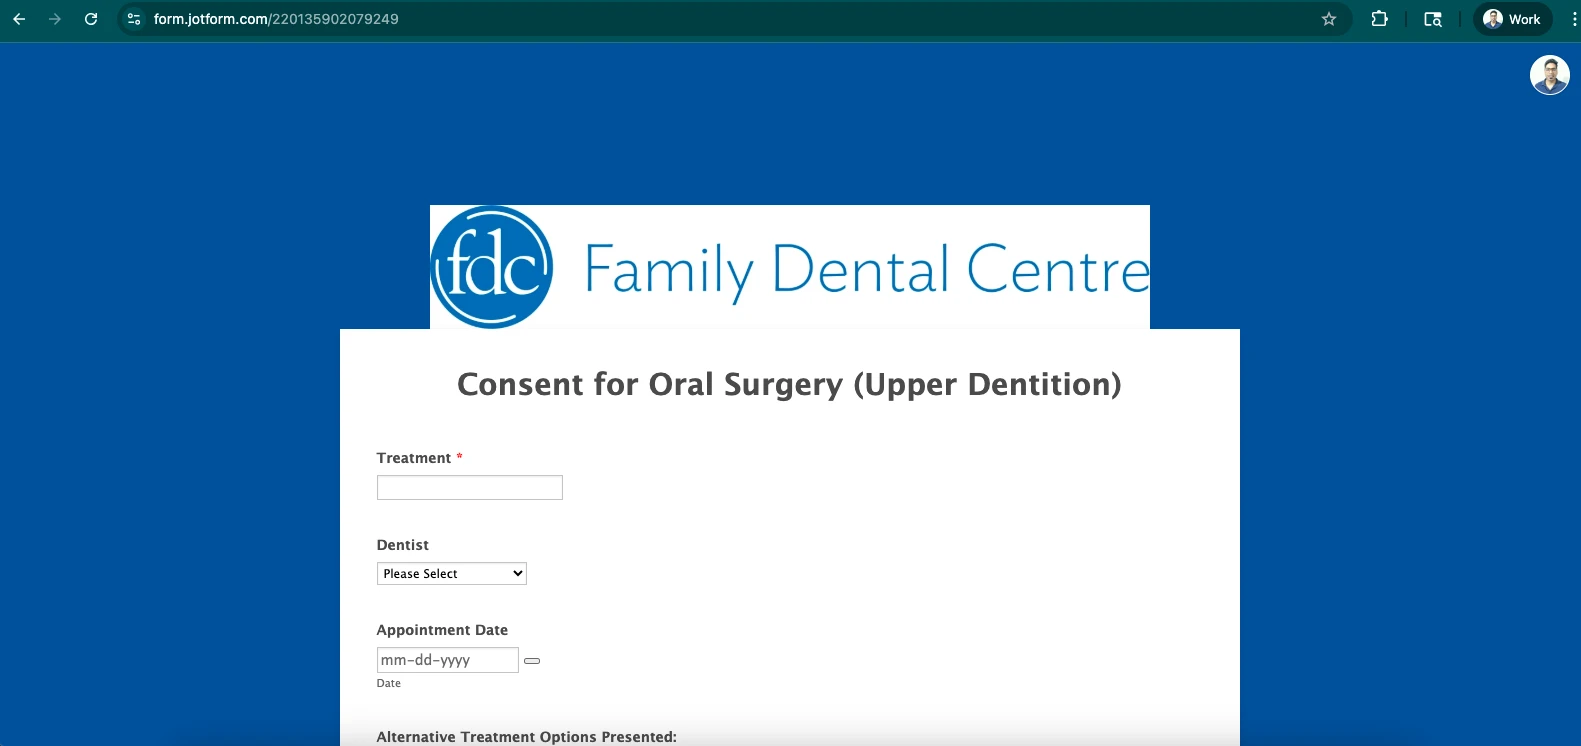This screenshot has height=746, width=1581.
Task: Bookmark this page with the star
Action: [1329, 19]
